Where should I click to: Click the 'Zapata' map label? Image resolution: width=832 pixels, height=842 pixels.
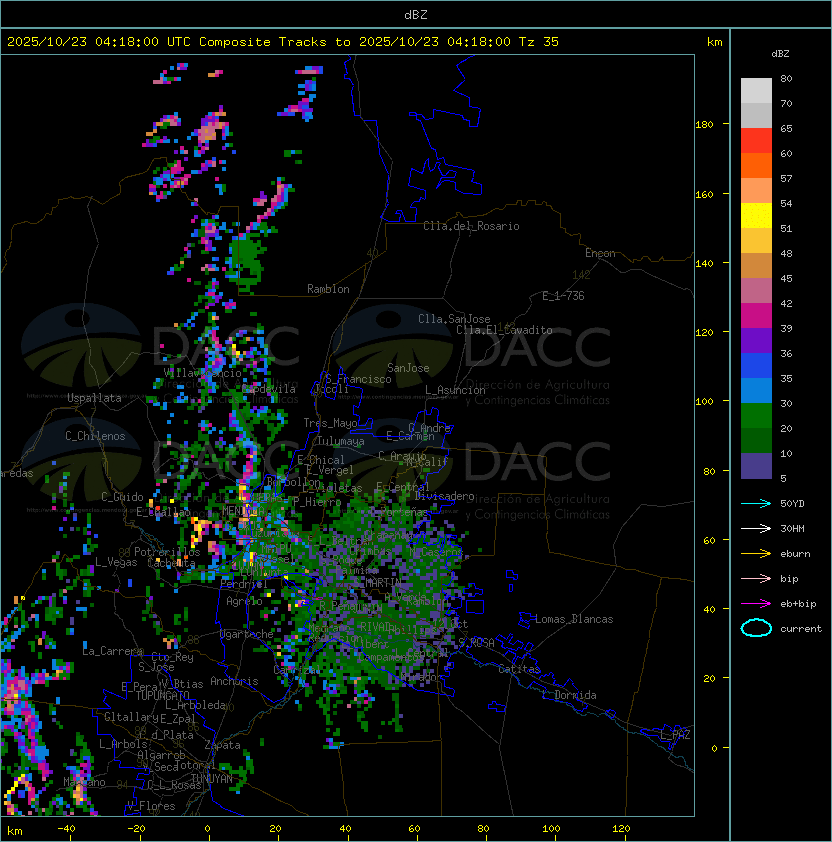222,745
